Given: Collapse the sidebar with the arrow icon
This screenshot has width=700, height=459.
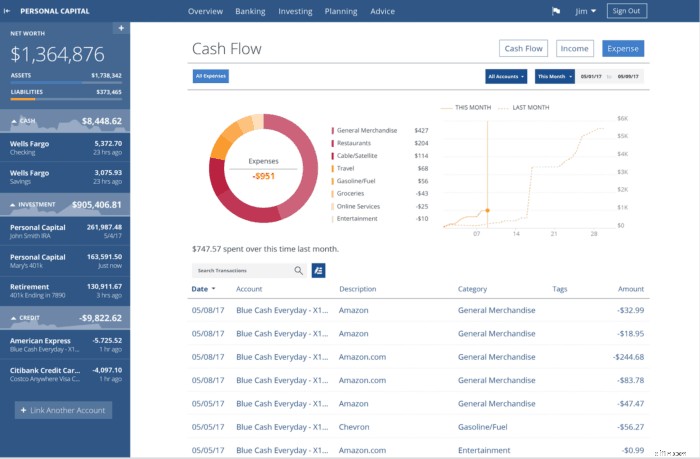Looking at the screenshot, I should click(x=7, y=11).
